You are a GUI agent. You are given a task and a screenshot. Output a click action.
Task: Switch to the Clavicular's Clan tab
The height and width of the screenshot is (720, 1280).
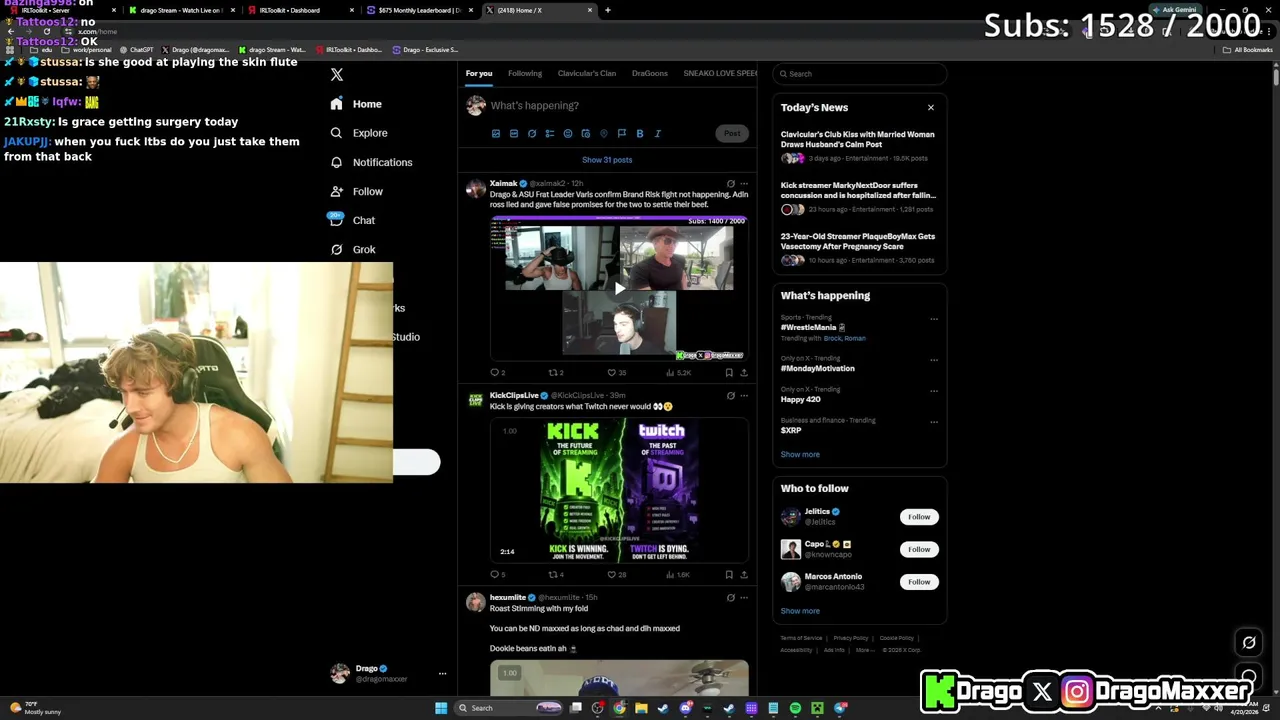click(587, 73)
